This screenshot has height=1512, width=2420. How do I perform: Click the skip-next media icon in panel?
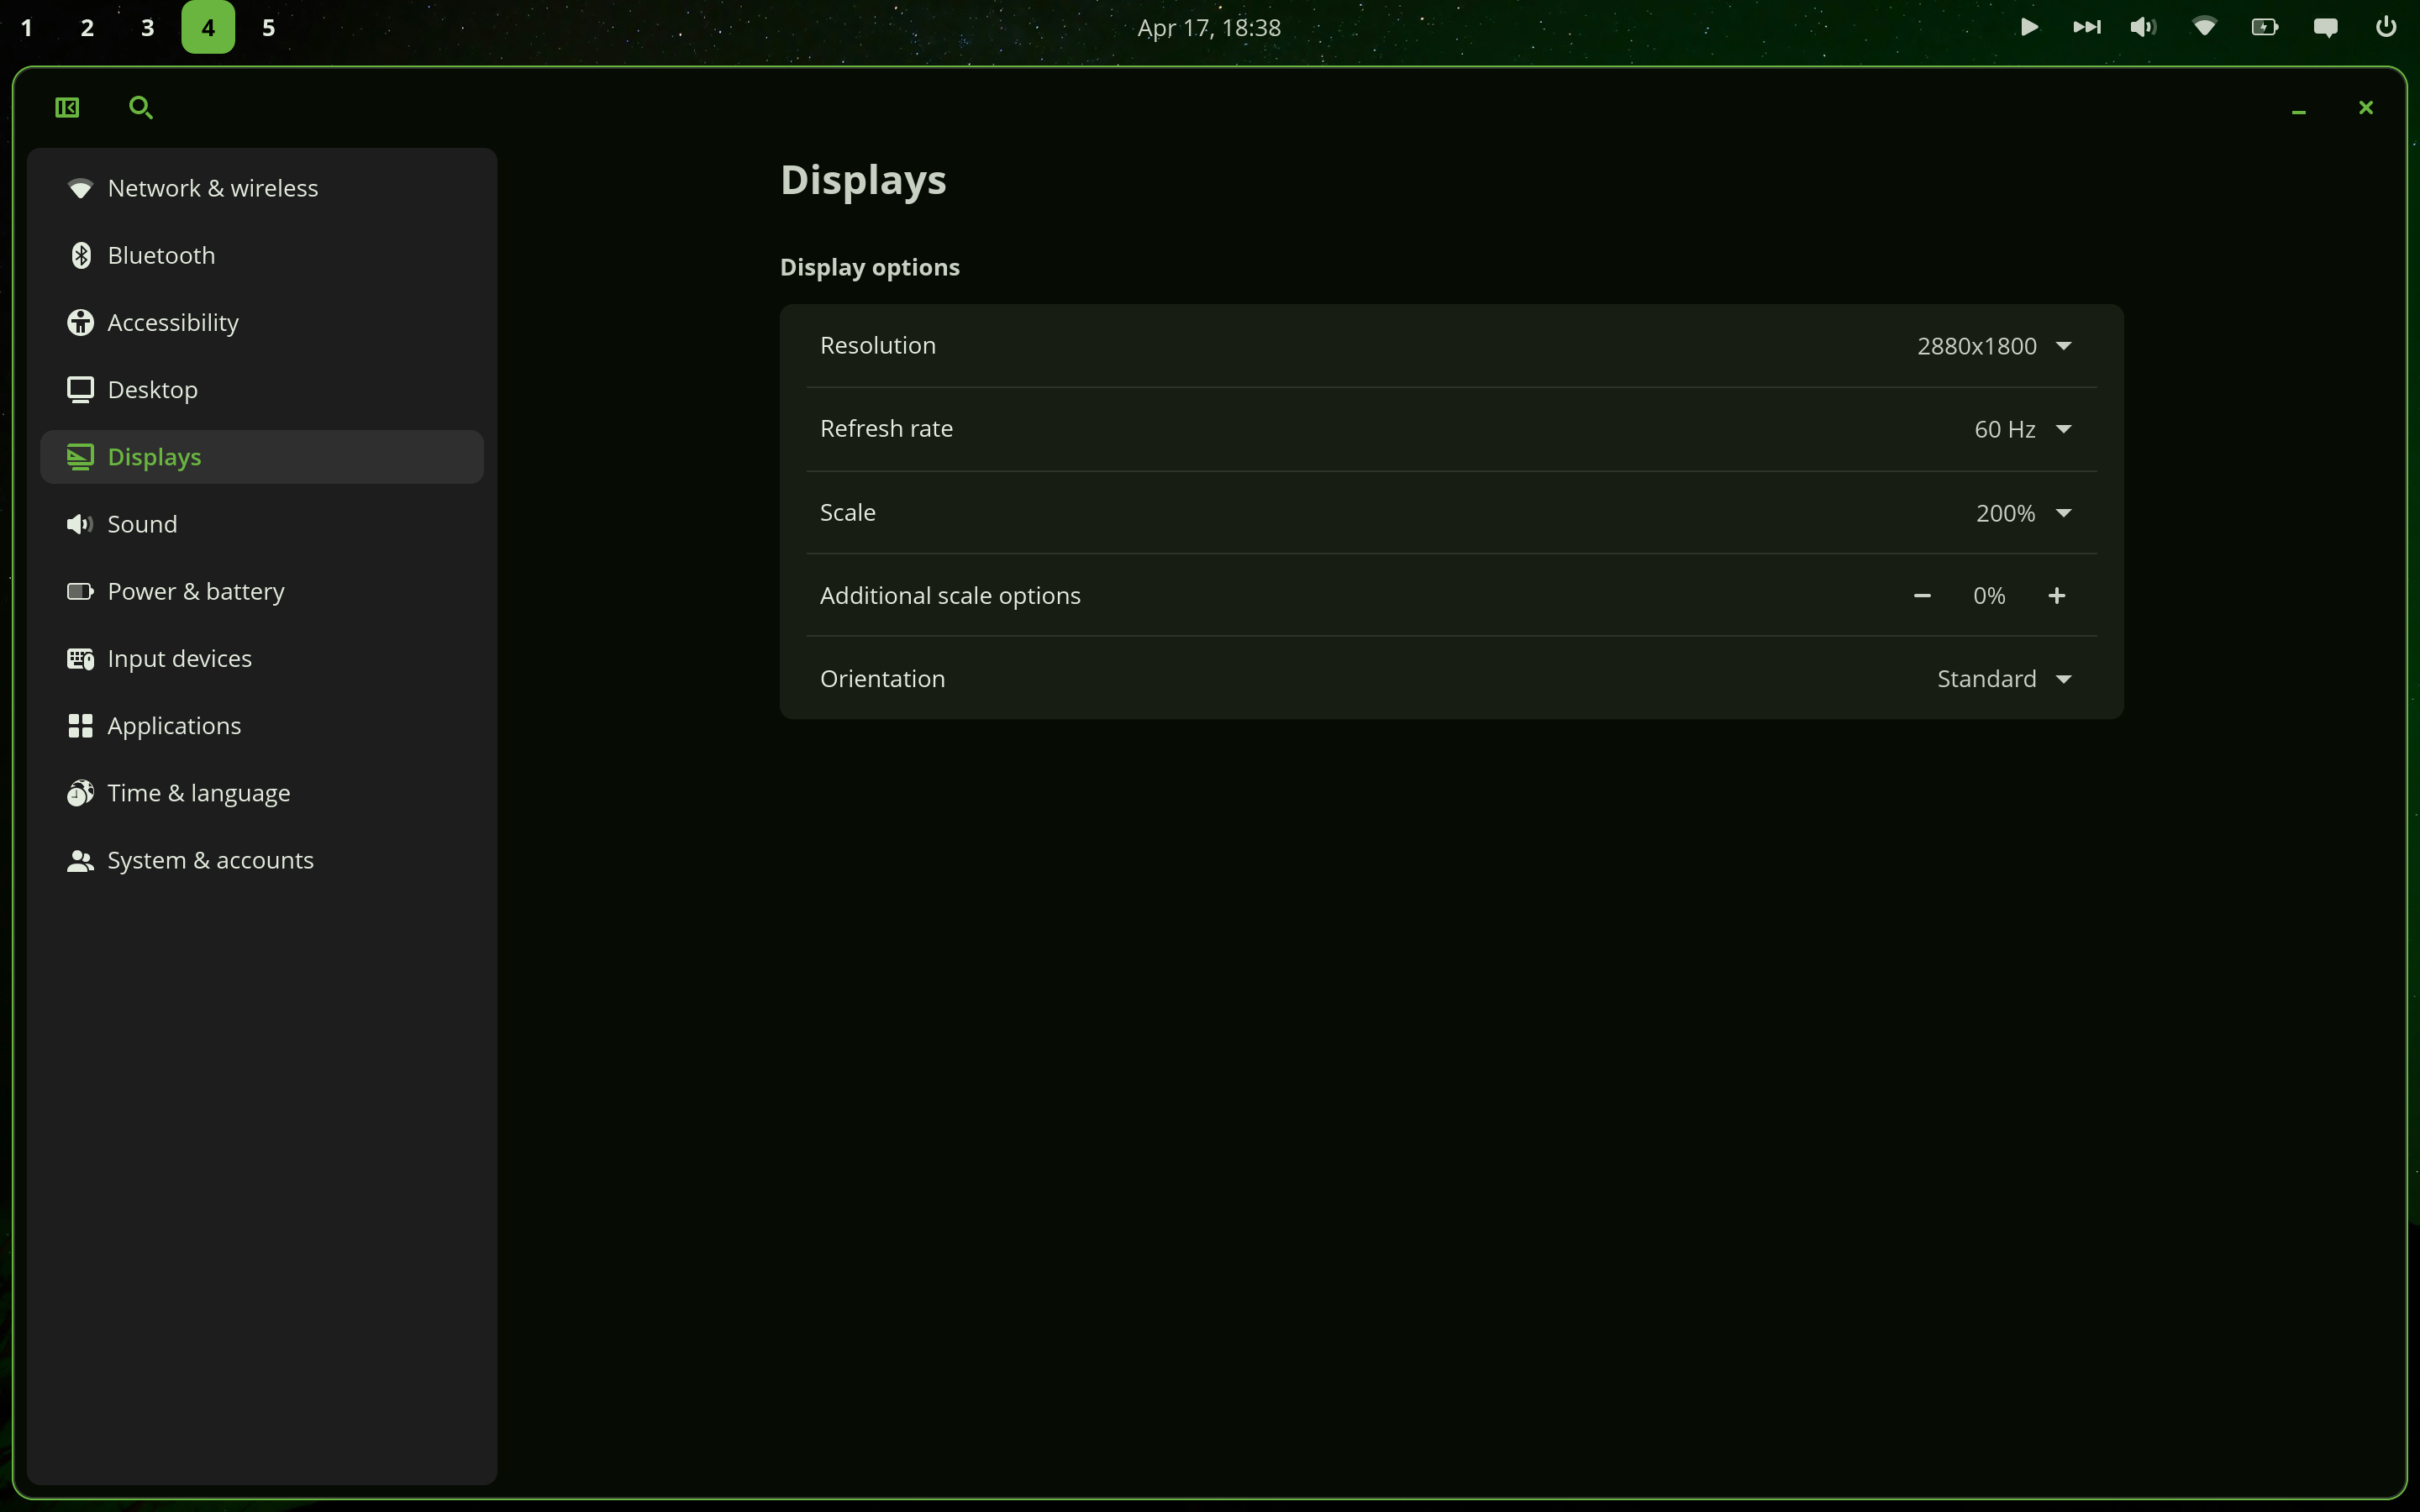(x=2086, y=27)
